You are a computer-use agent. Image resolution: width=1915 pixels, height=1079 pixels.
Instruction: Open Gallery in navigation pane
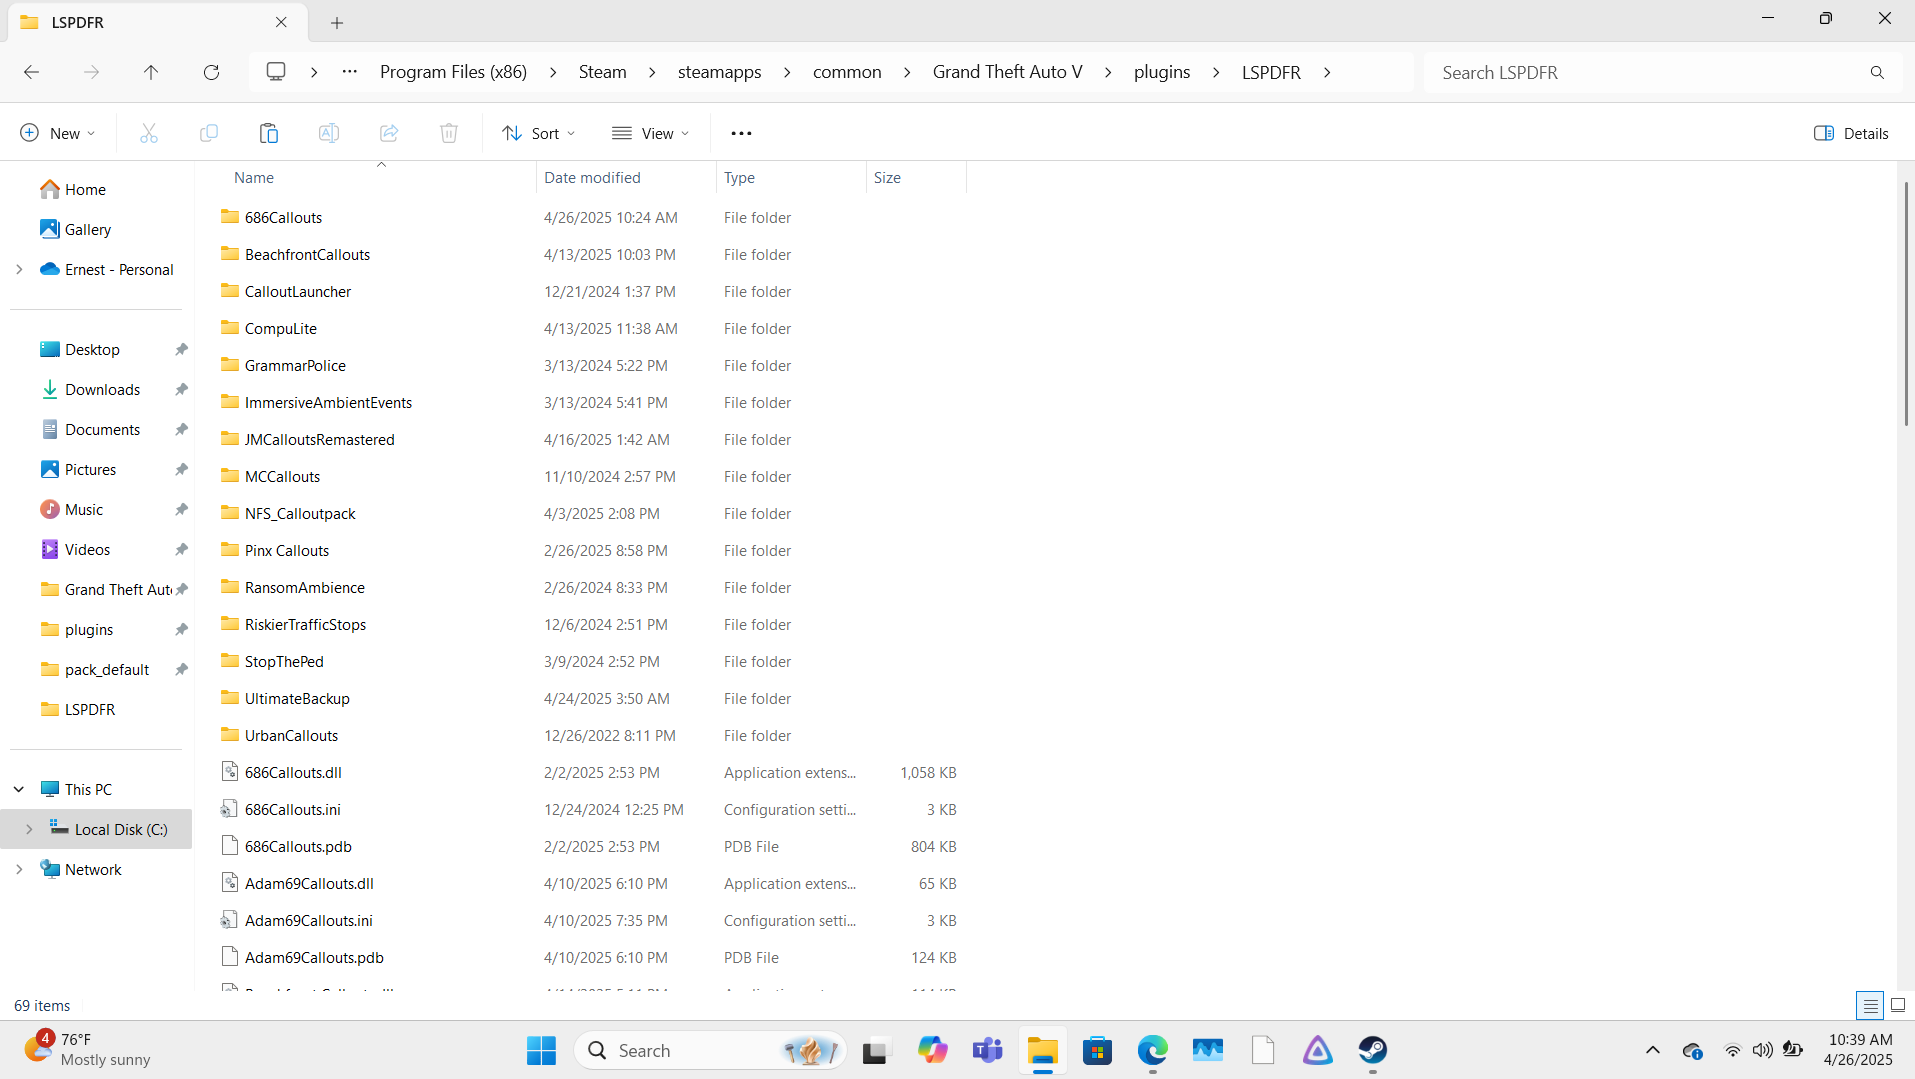click(x=88, y=229)
